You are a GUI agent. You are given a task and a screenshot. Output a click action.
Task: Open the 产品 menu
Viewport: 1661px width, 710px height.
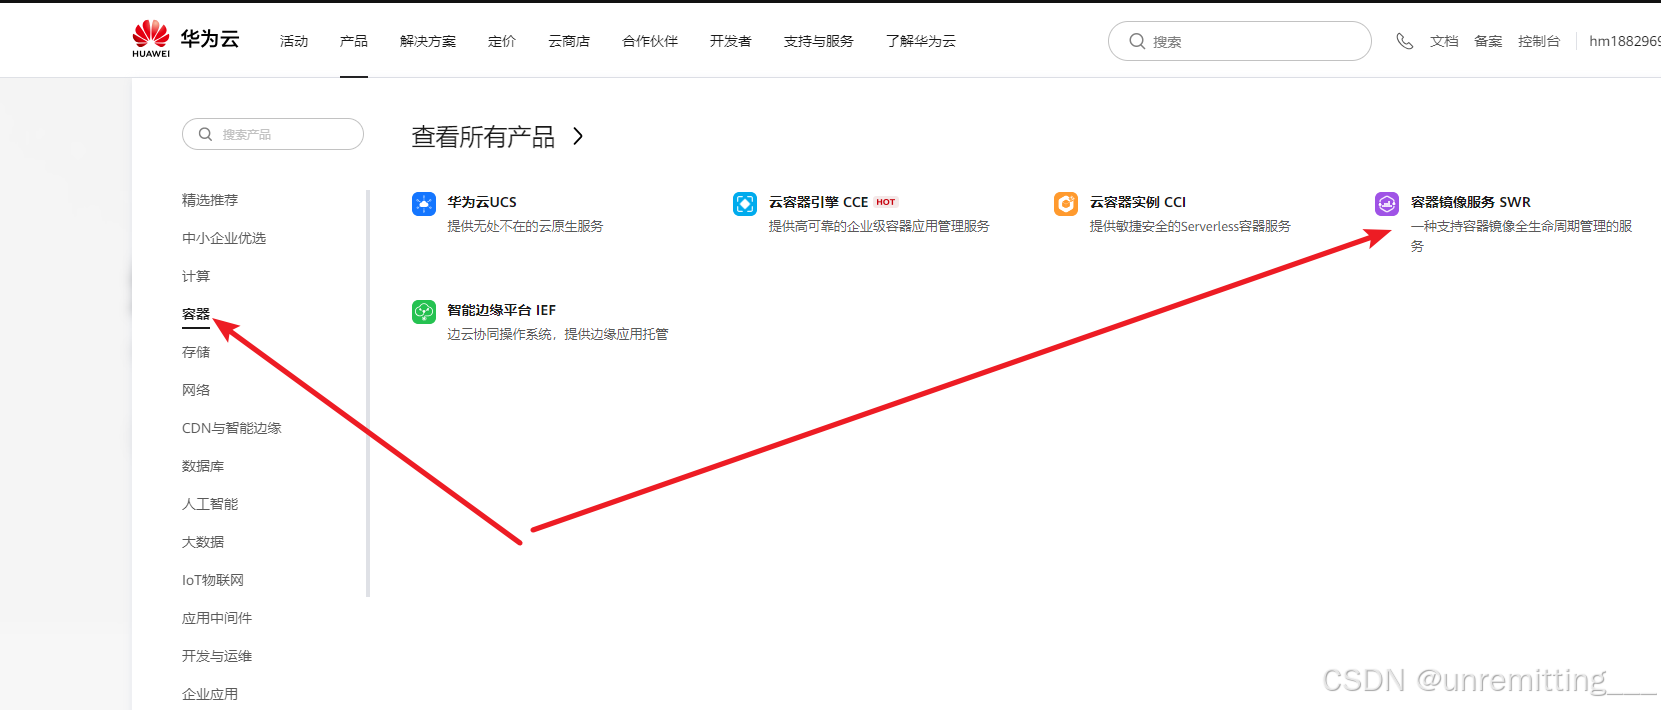[354, 41]
